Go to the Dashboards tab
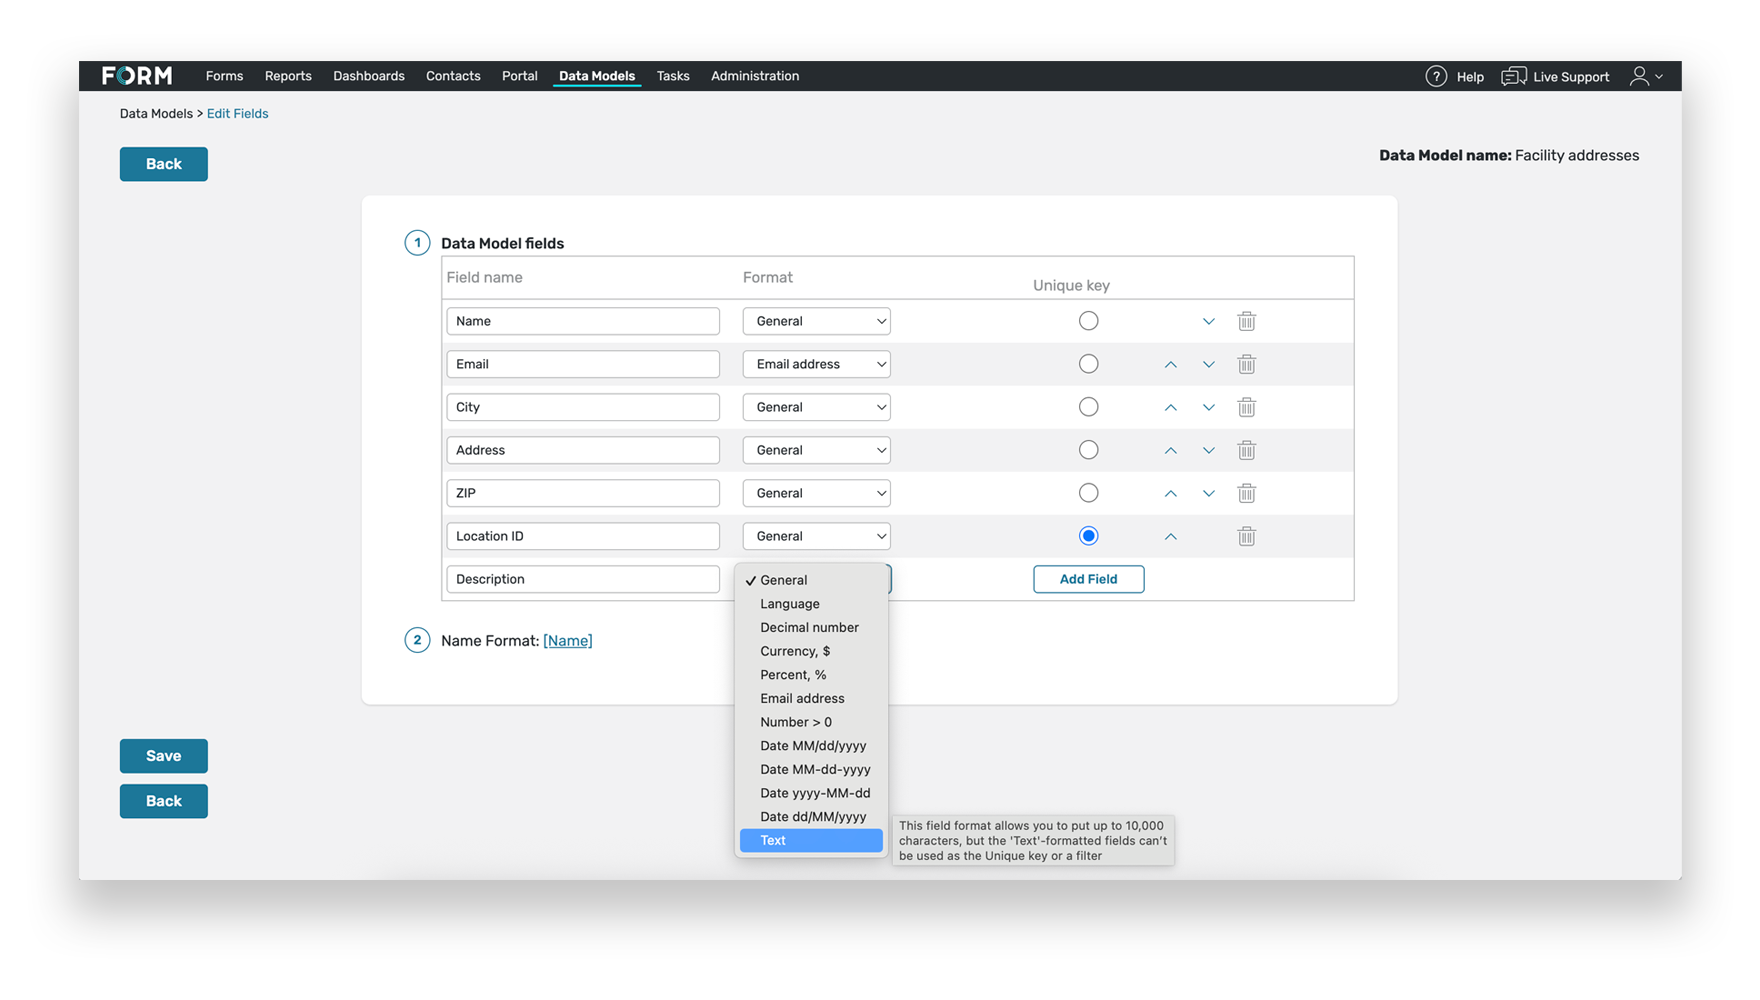The image size is (1760, 1000). coord(368,76)
